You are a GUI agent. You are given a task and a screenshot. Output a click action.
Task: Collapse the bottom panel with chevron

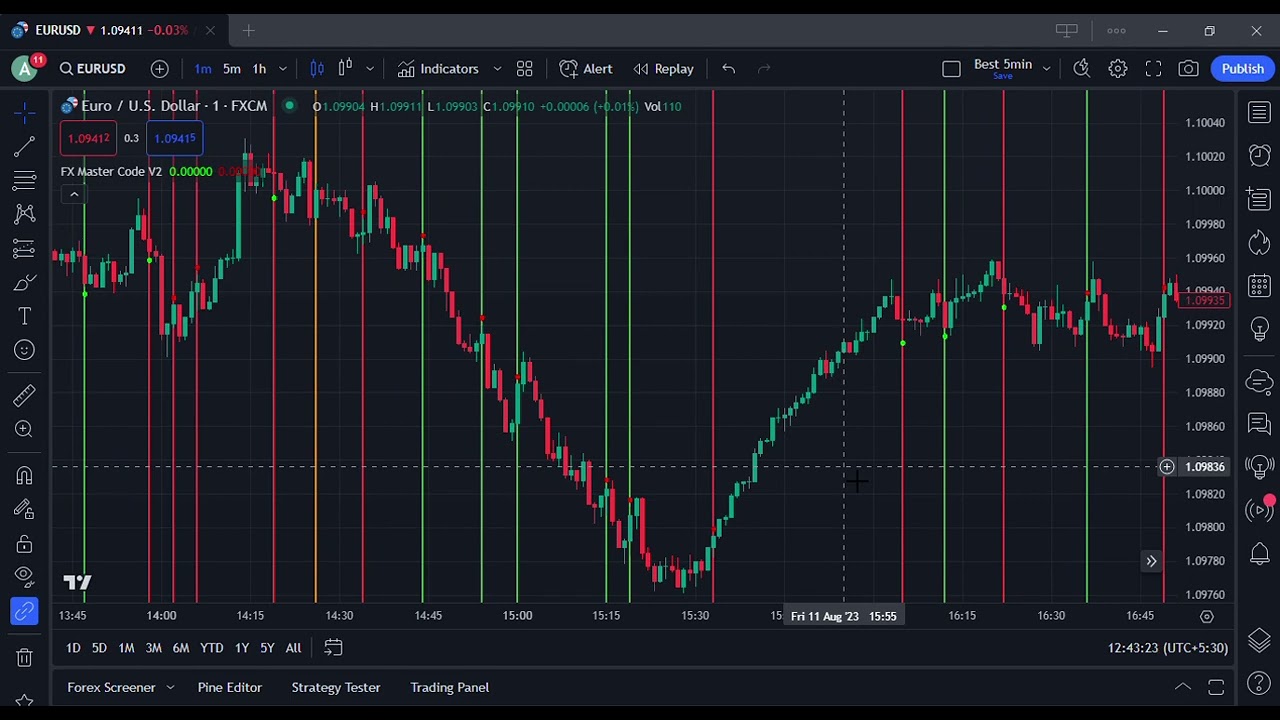coord(1183,687)
